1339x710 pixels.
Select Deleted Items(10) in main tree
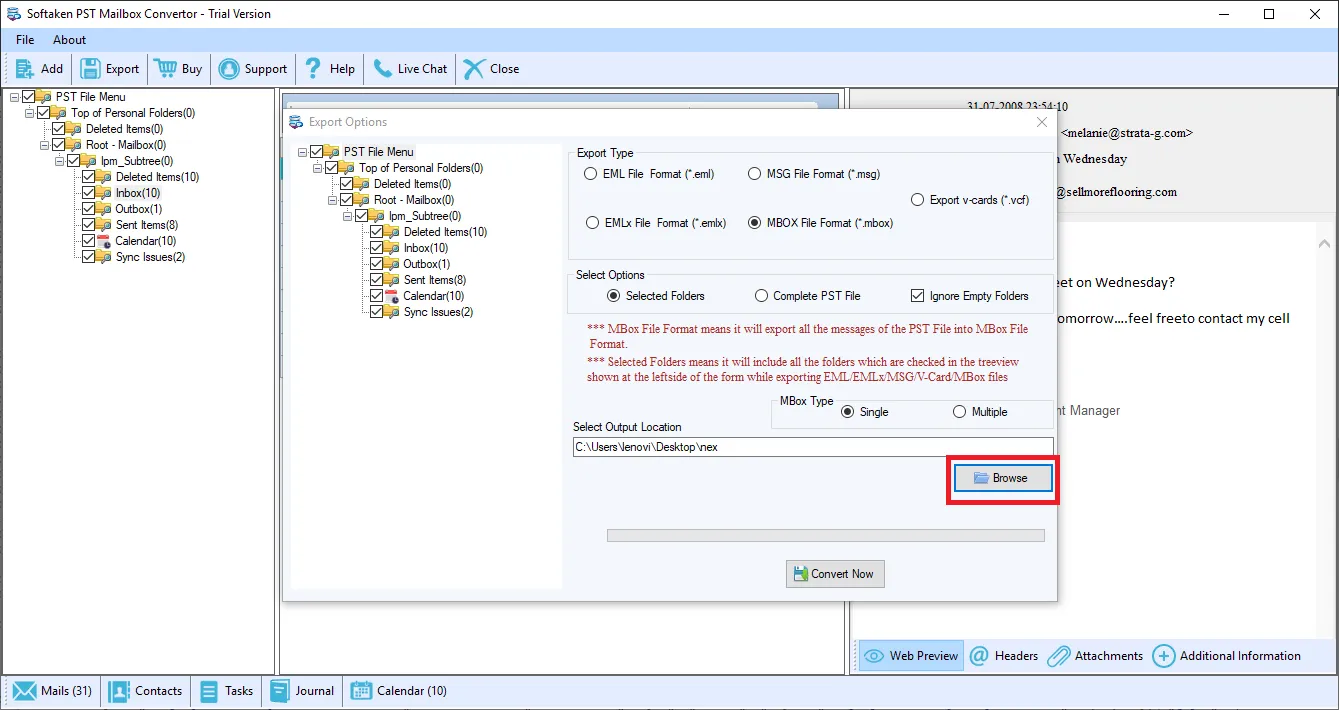click(x=157, y=177)
